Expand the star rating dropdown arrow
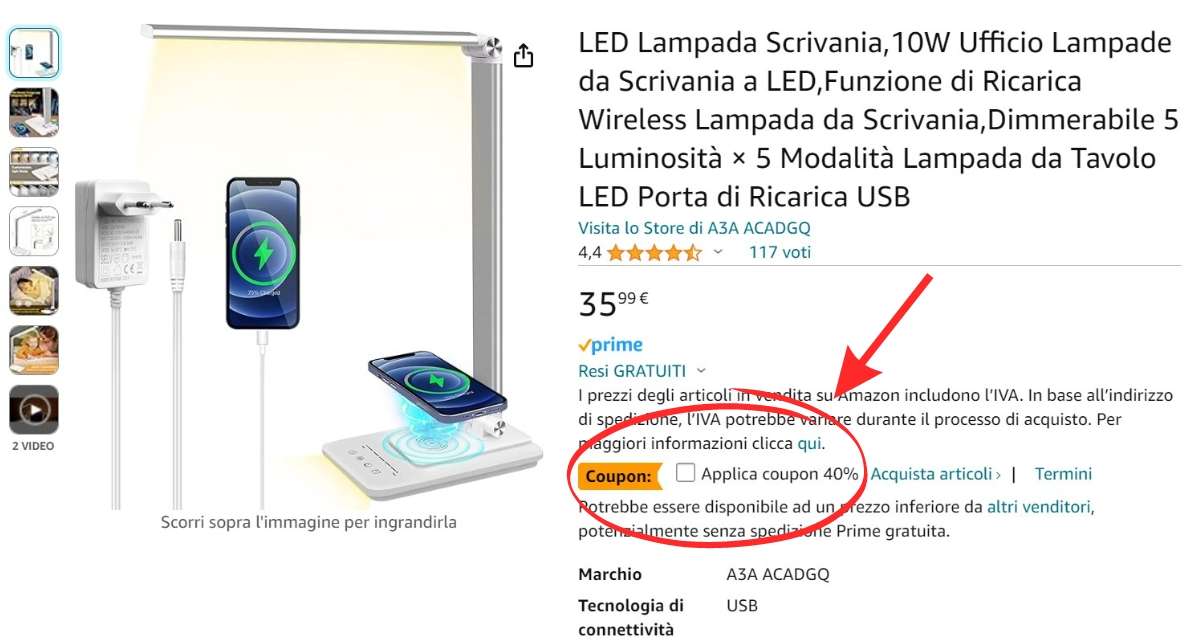The width and height of the screenshot is (1200, 640). pyautogui.click(x=718, y=253)
